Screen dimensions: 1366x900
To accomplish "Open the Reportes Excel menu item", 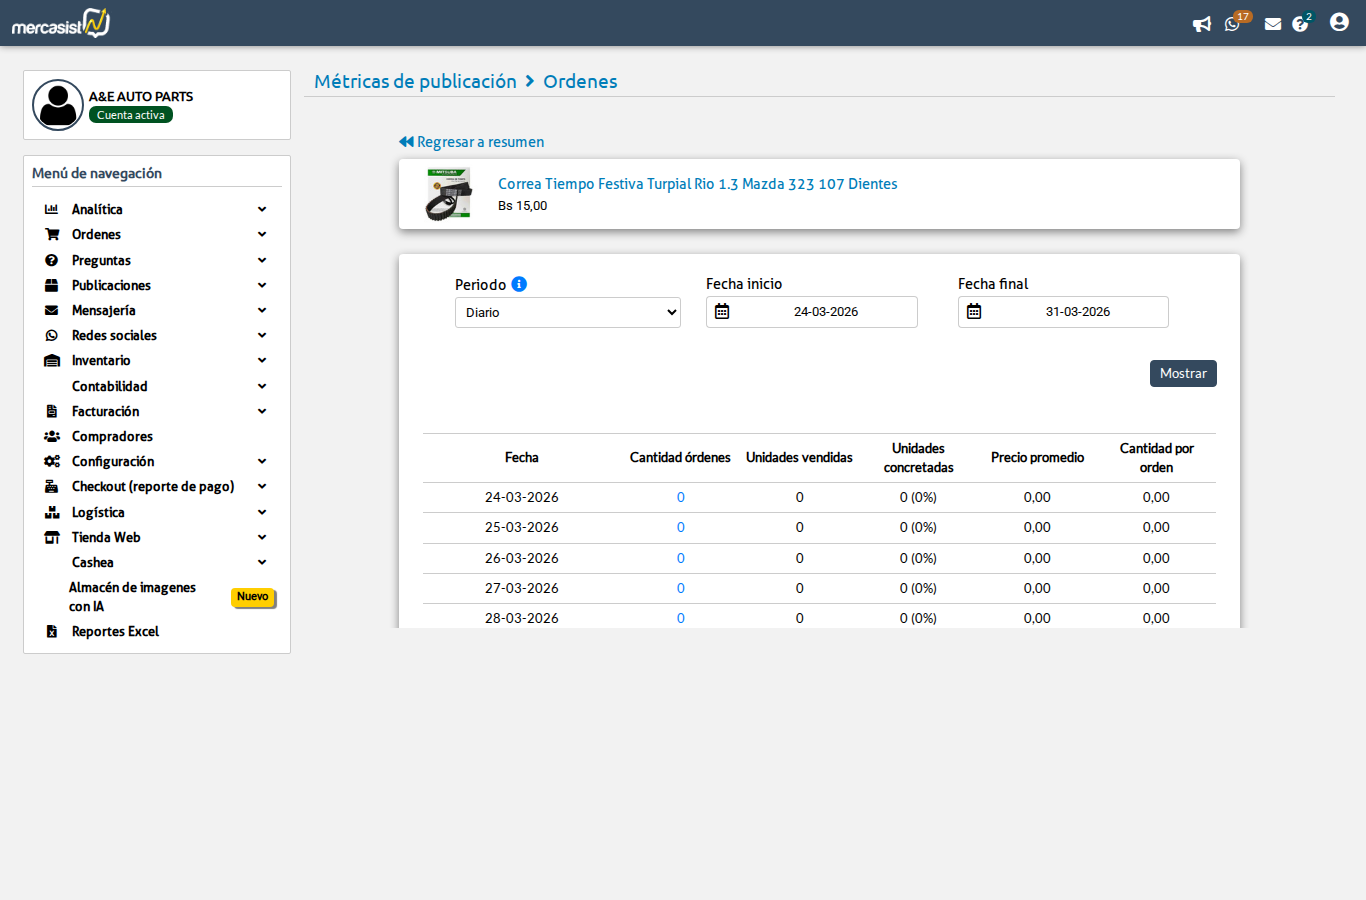I will tap(115, 631).
